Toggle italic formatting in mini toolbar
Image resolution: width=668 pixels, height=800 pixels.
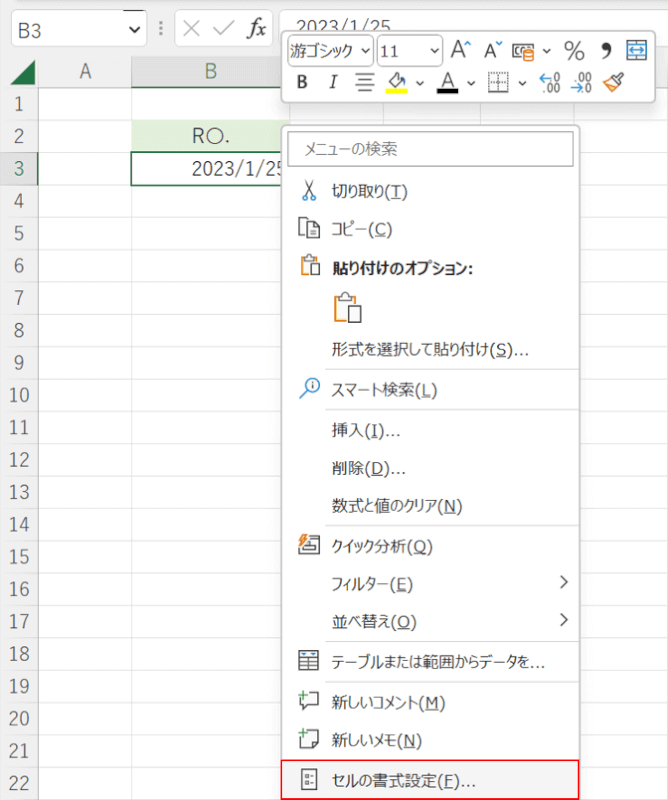pos(333,82)
